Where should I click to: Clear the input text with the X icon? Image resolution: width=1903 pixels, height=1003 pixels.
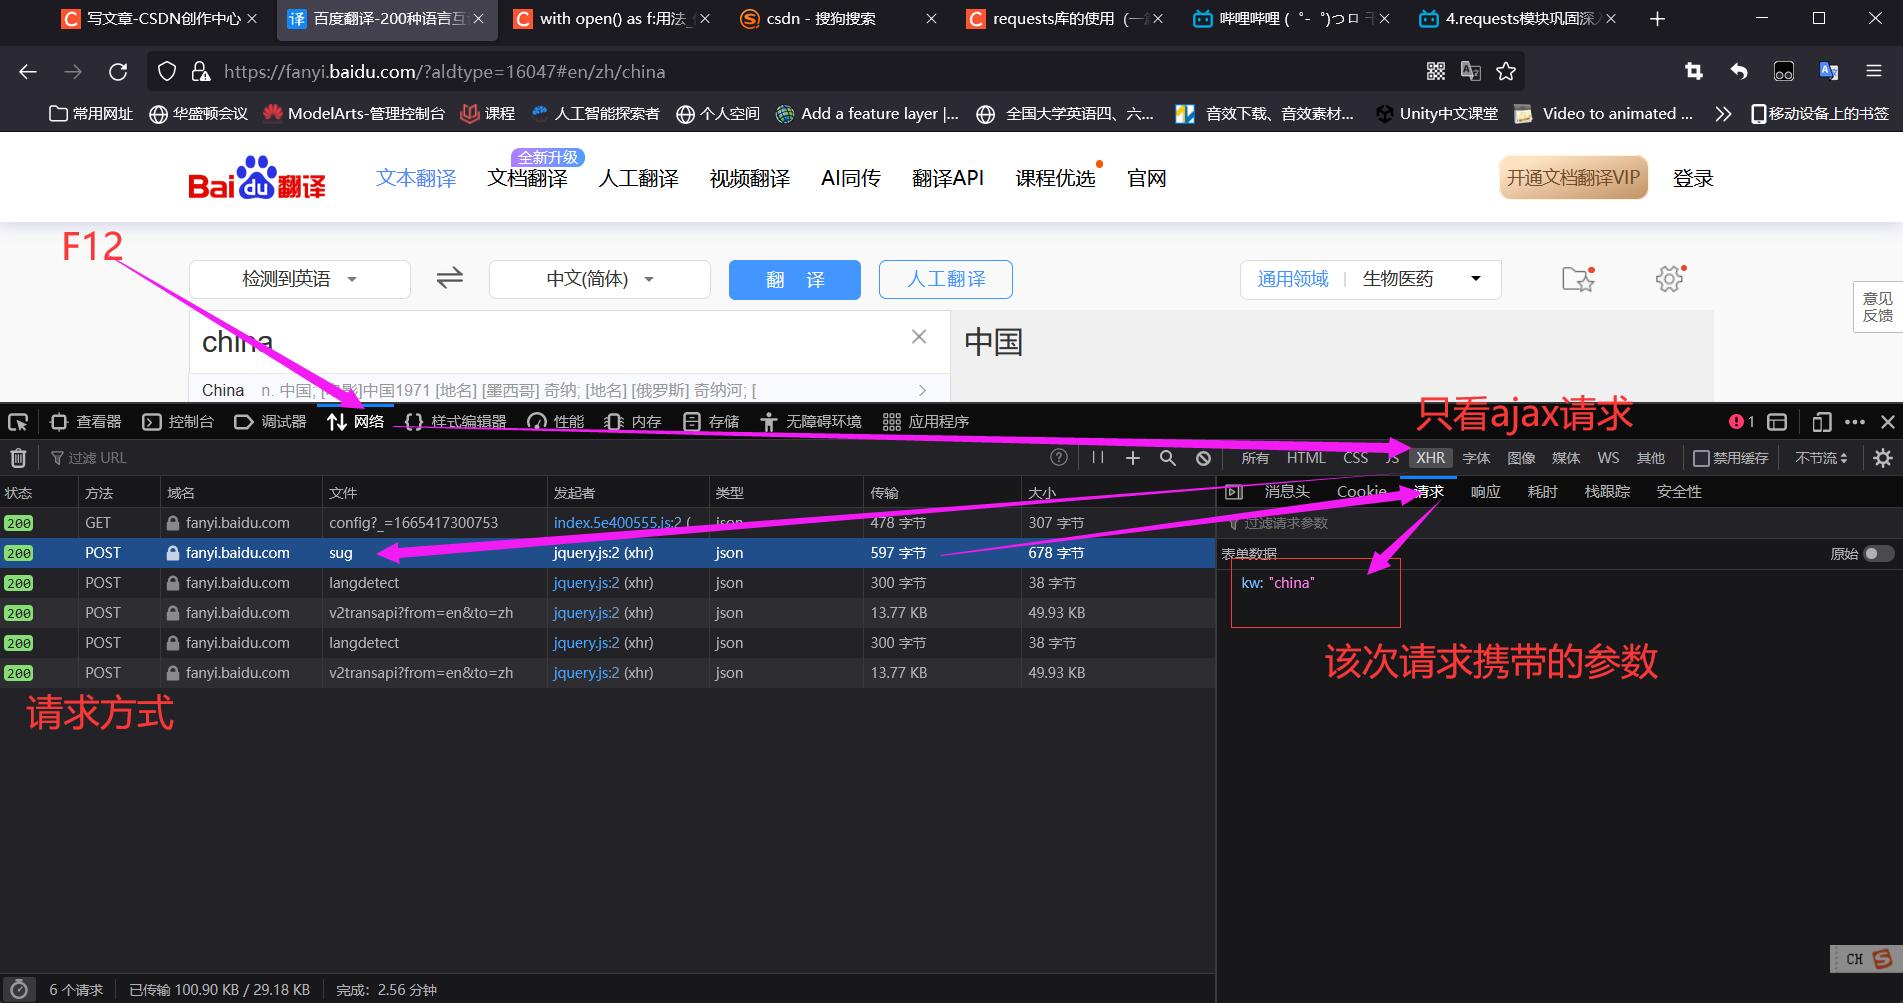pyautogui.click(x=919, y=337)
